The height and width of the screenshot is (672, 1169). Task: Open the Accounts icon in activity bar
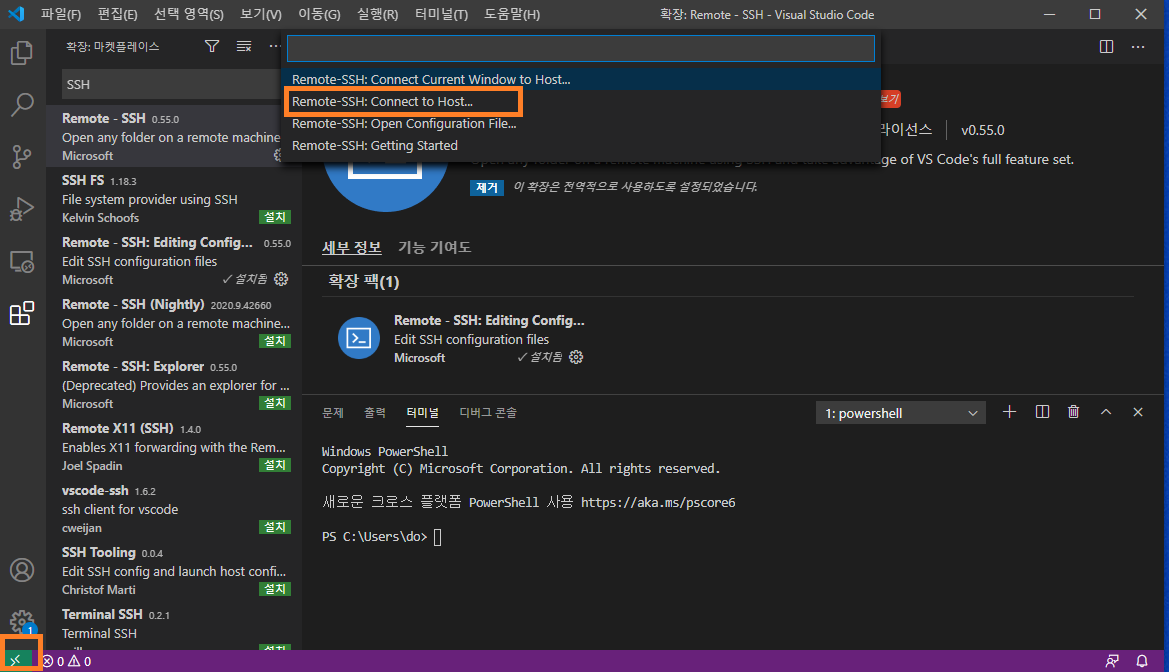pos(22,571)
